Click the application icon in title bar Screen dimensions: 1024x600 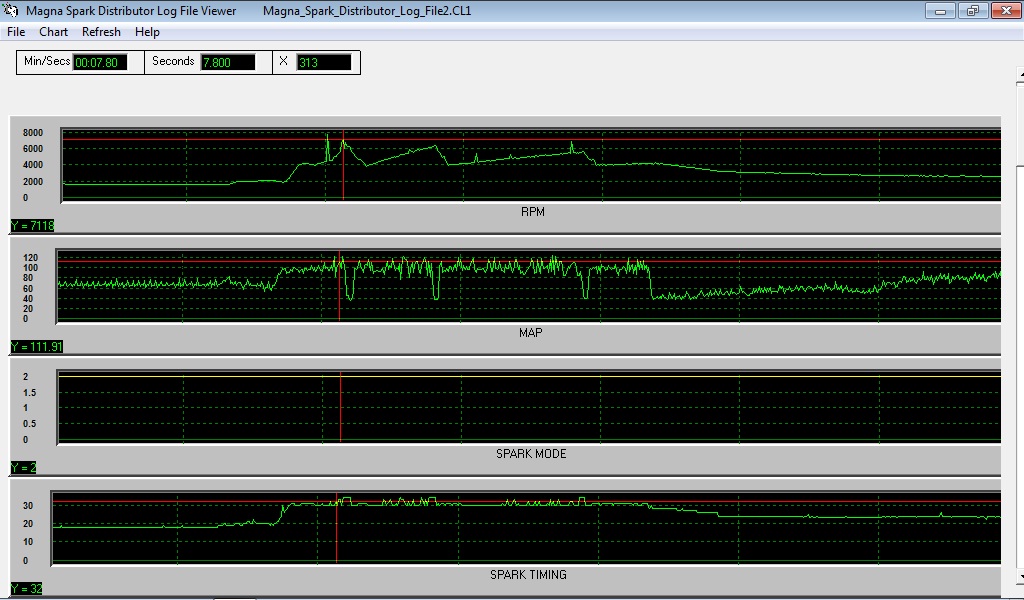tap(11, 11)
